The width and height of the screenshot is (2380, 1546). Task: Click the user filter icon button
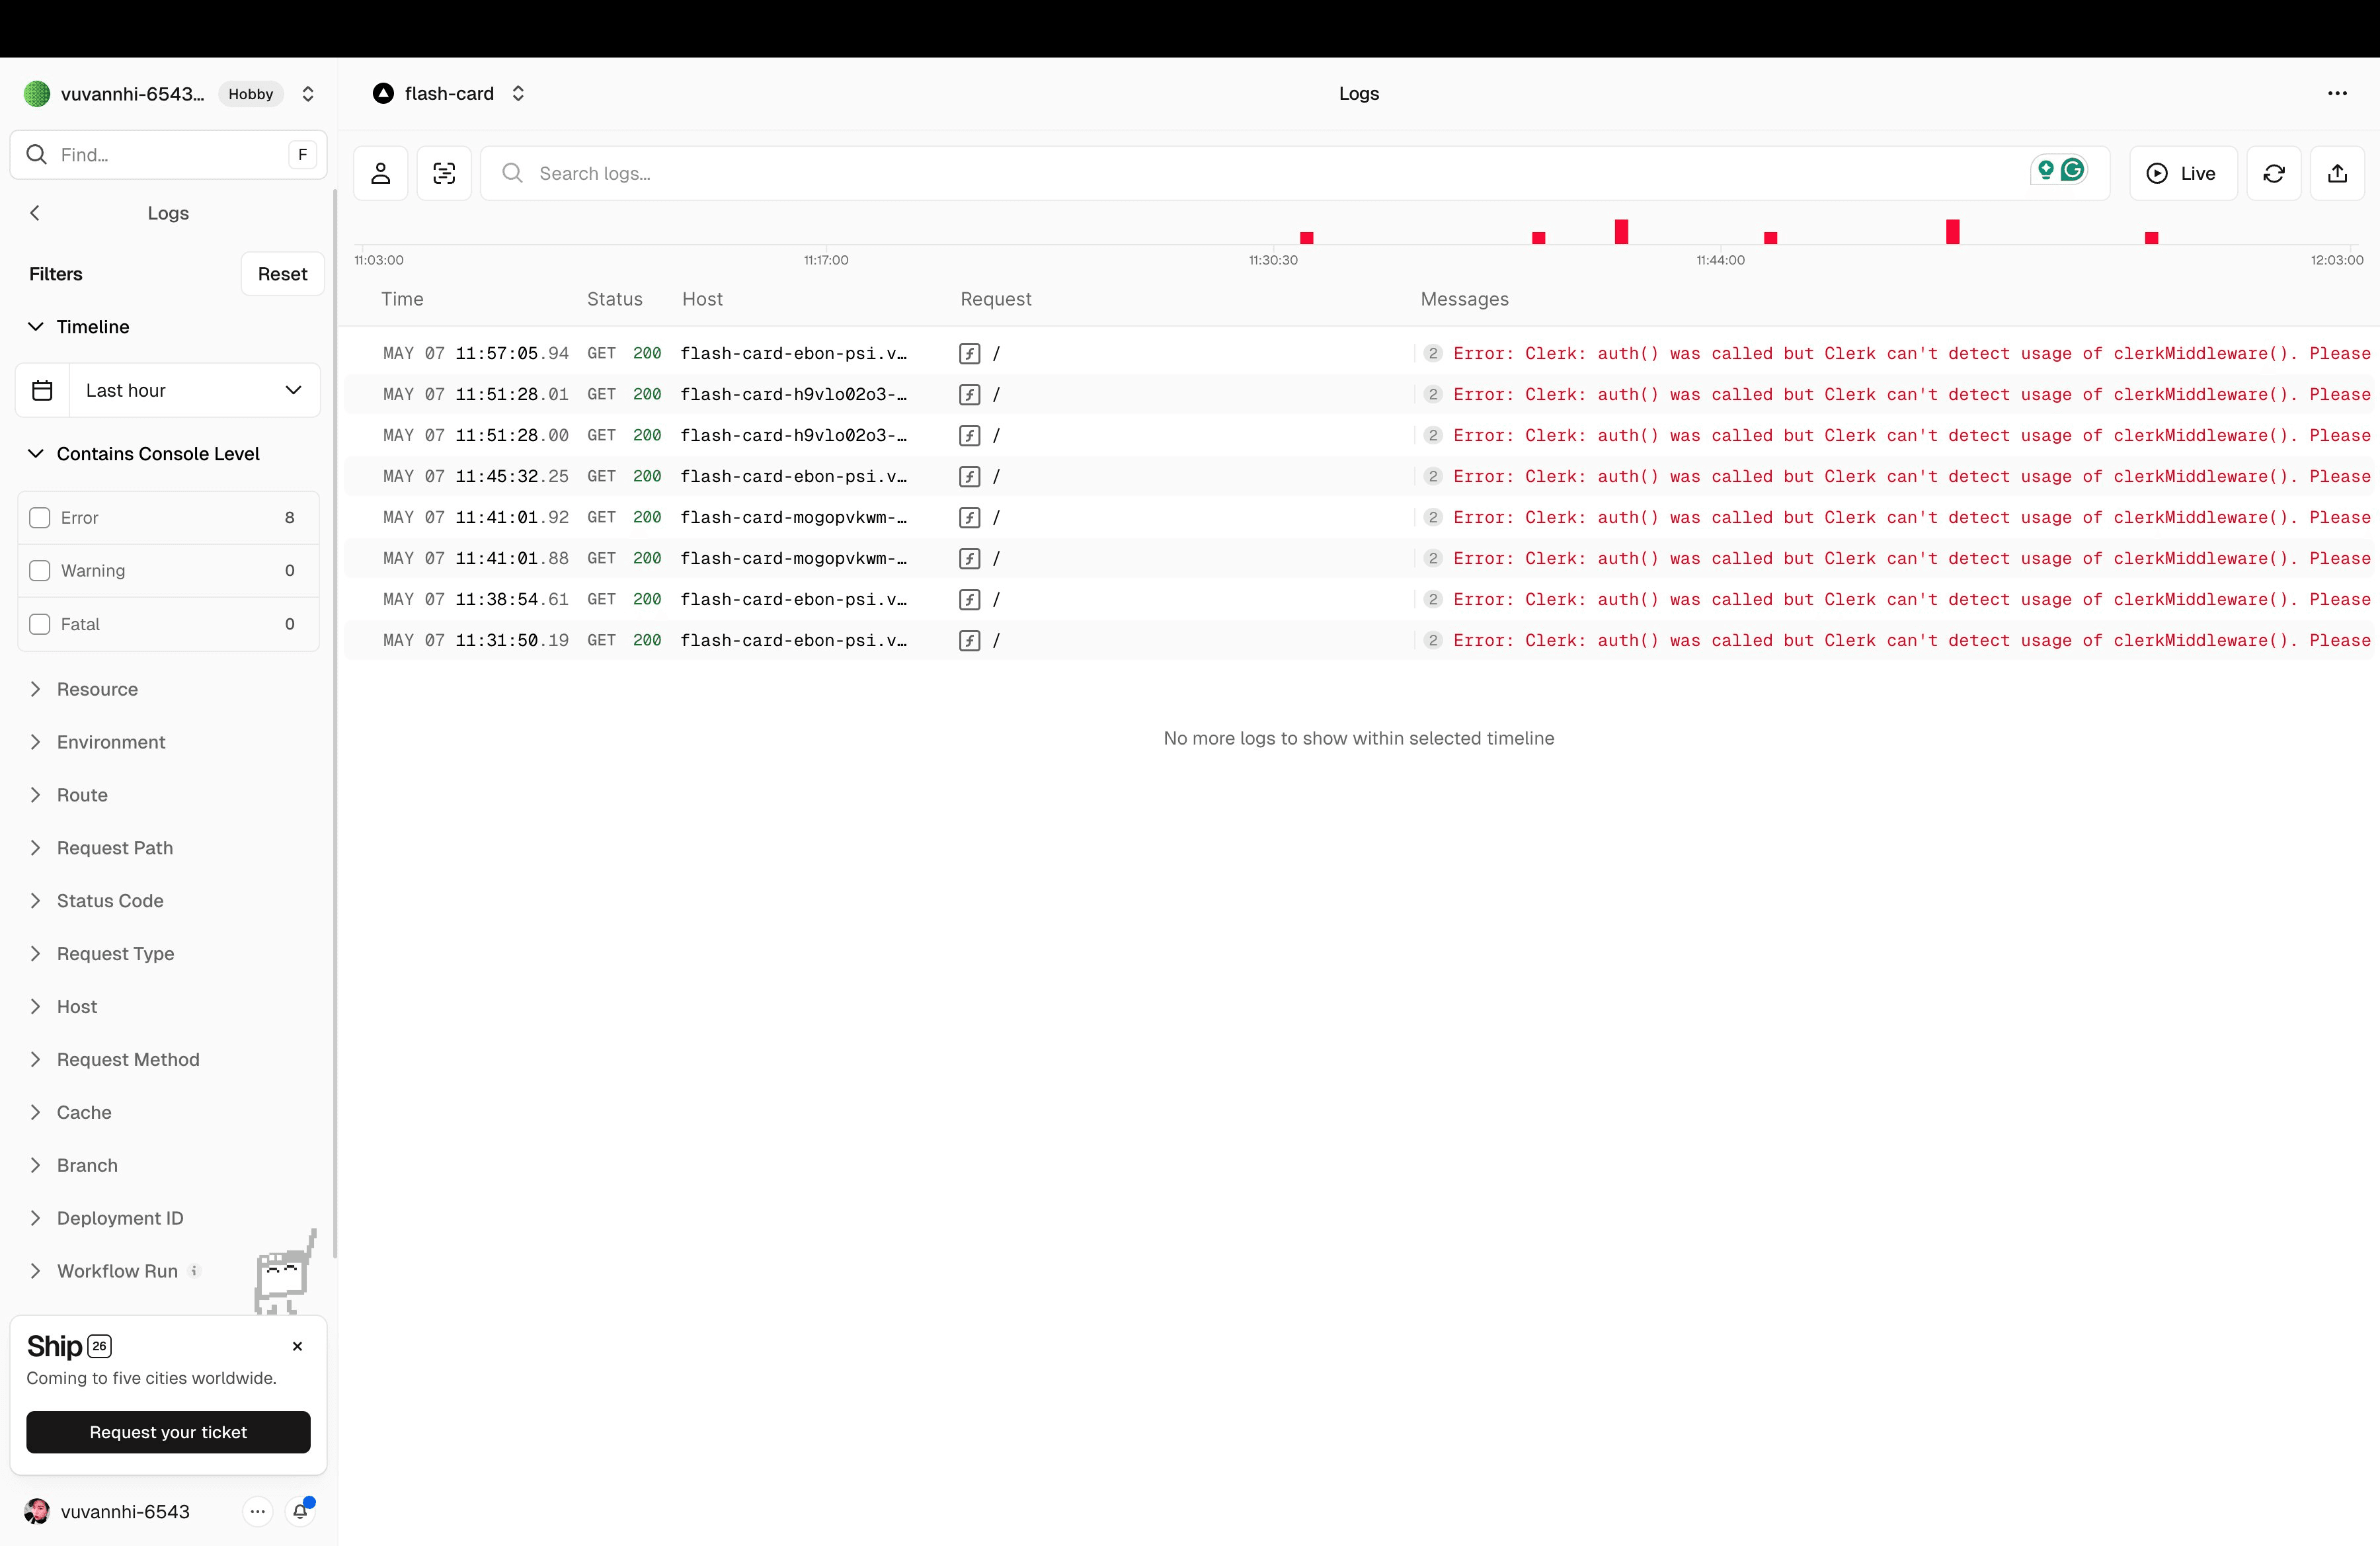[380, 173]
